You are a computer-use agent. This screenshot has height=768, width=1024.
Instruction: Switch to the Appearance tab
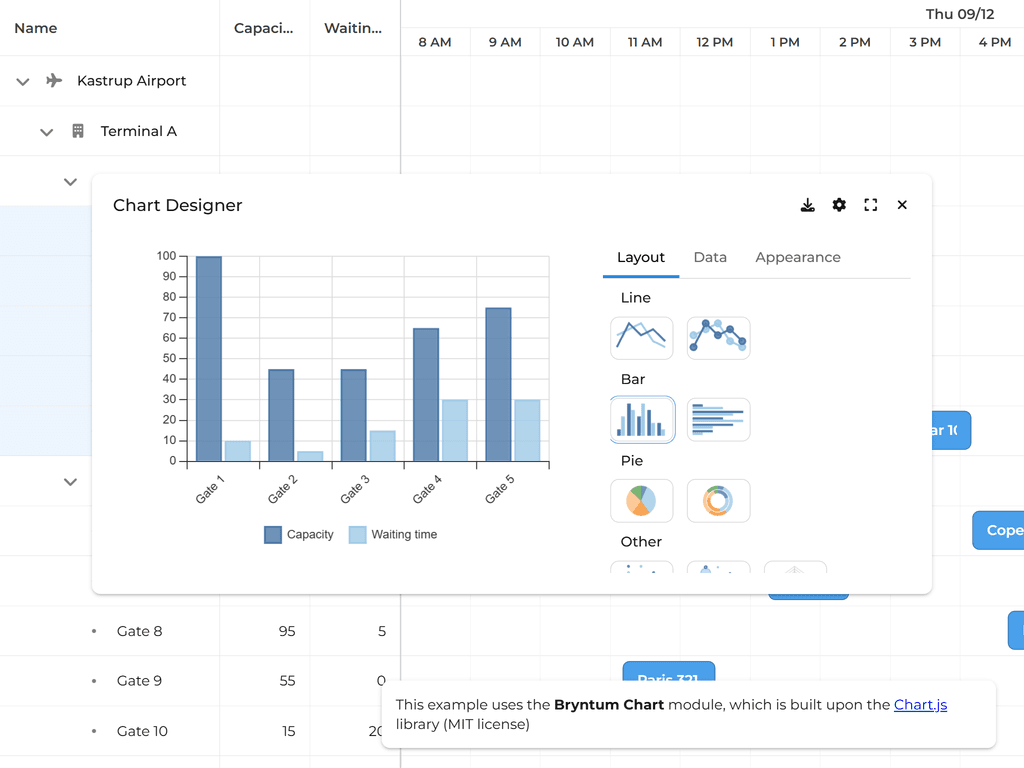pos(797,257)
